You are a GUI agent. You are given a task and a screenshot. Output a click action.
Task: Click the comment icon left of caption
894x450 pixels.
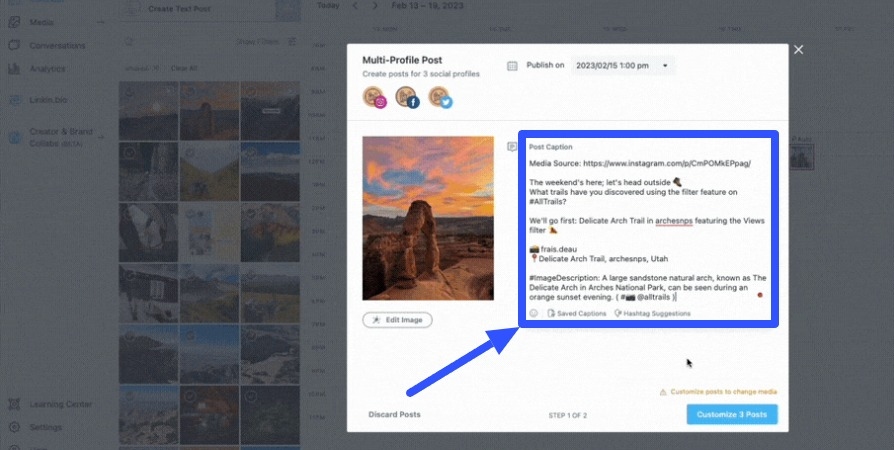tap(512, 146)
